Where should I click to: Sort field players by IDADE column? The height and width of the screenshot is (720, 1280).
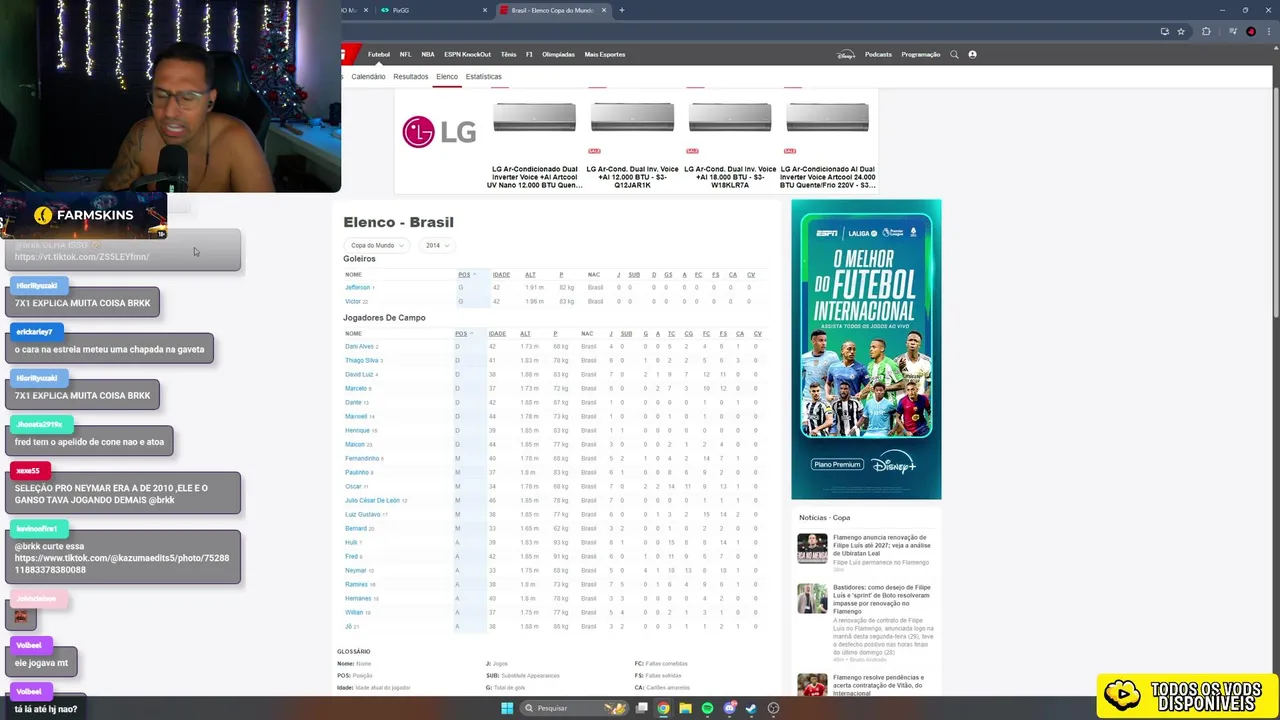pyautogui.click(x=497, y=334)
